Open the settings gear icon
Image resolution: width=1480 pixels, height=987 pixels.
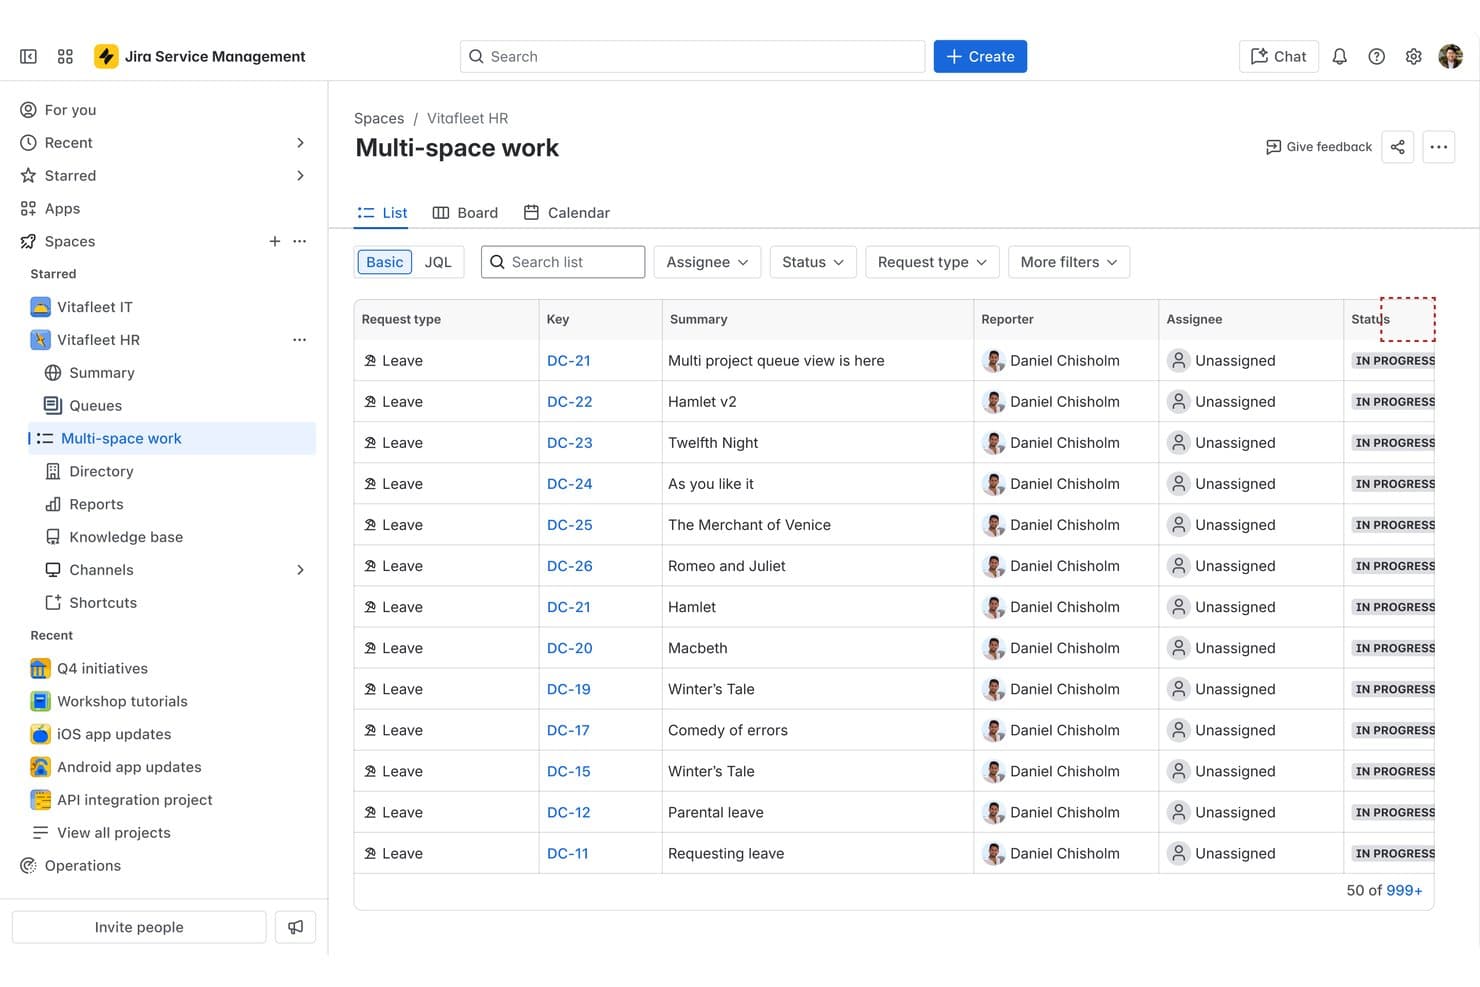[1414, 57]
